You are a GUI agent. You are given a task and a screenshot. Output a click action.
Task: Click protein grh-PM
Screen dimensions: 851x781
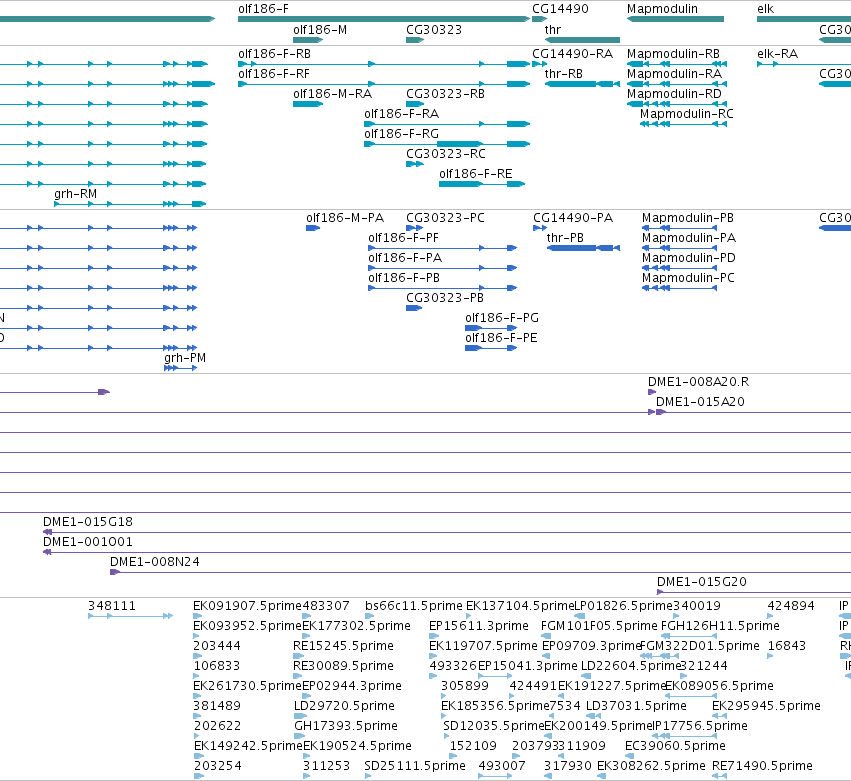[x=185, y=358]
